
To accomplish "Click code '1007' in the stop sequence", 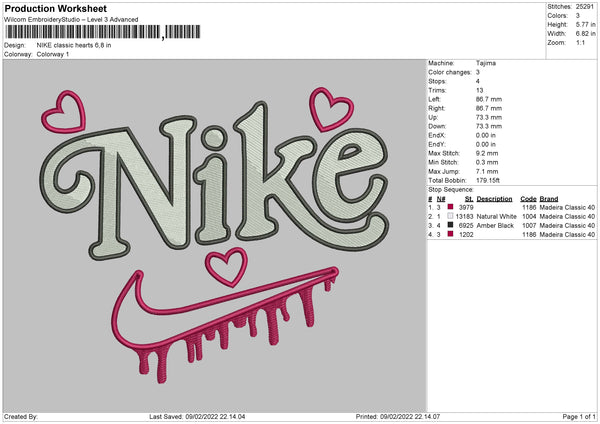I will coord(529,225).
